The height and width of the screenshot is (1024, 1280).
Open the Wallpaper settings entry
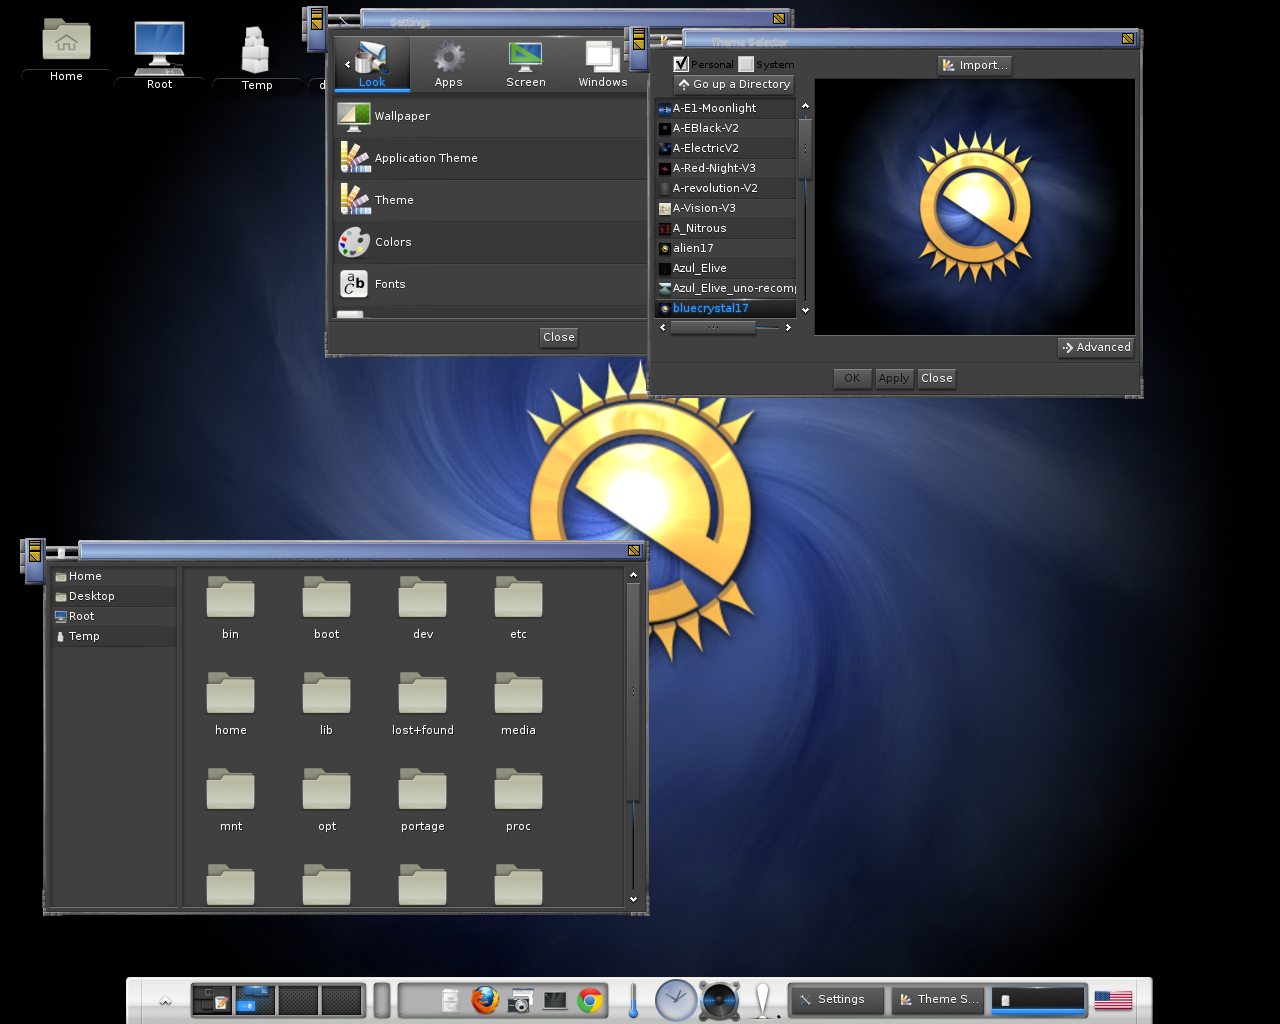(491, 116)
